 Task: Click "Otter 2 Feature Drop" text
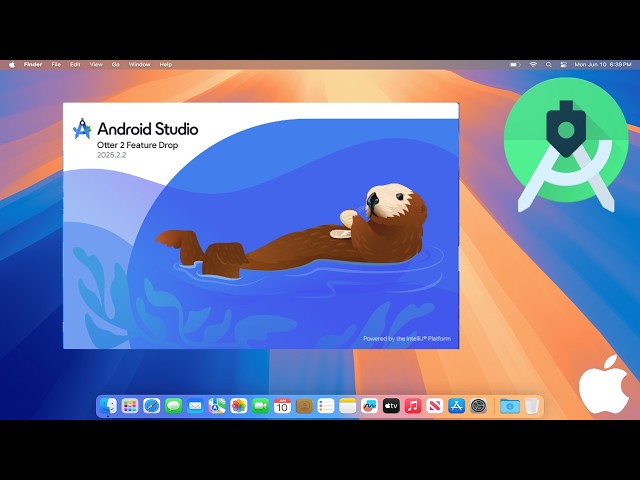(138, 145)
